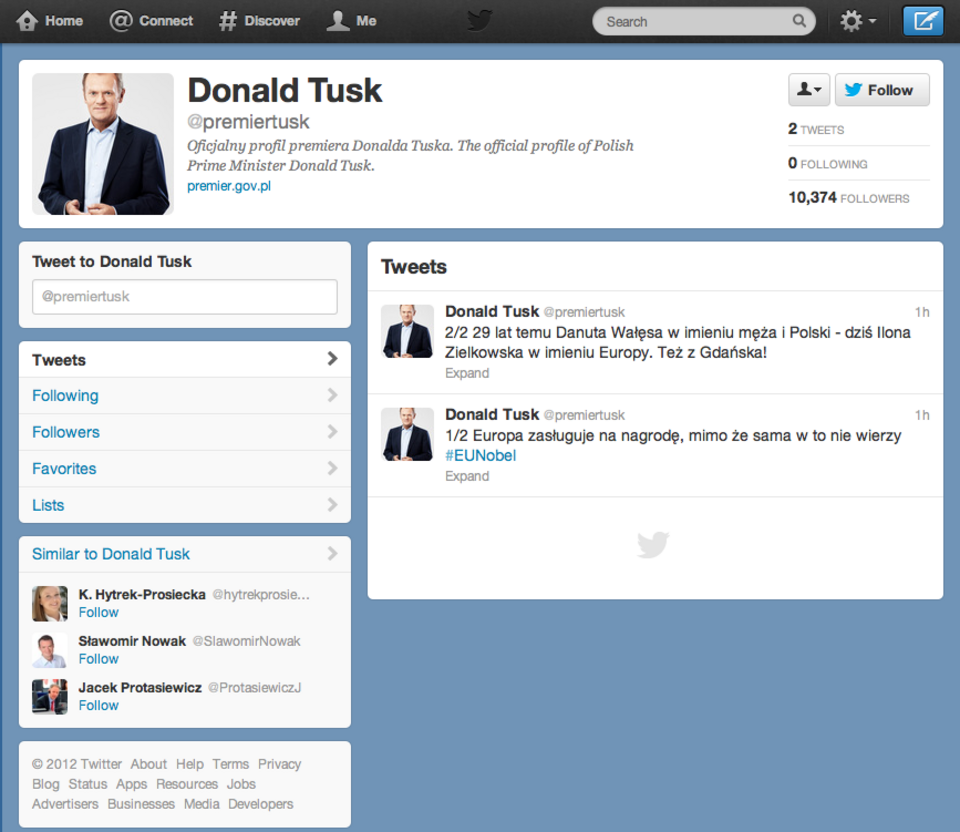Open the settings gear menu
960x832 pixels.
[858, 21]
